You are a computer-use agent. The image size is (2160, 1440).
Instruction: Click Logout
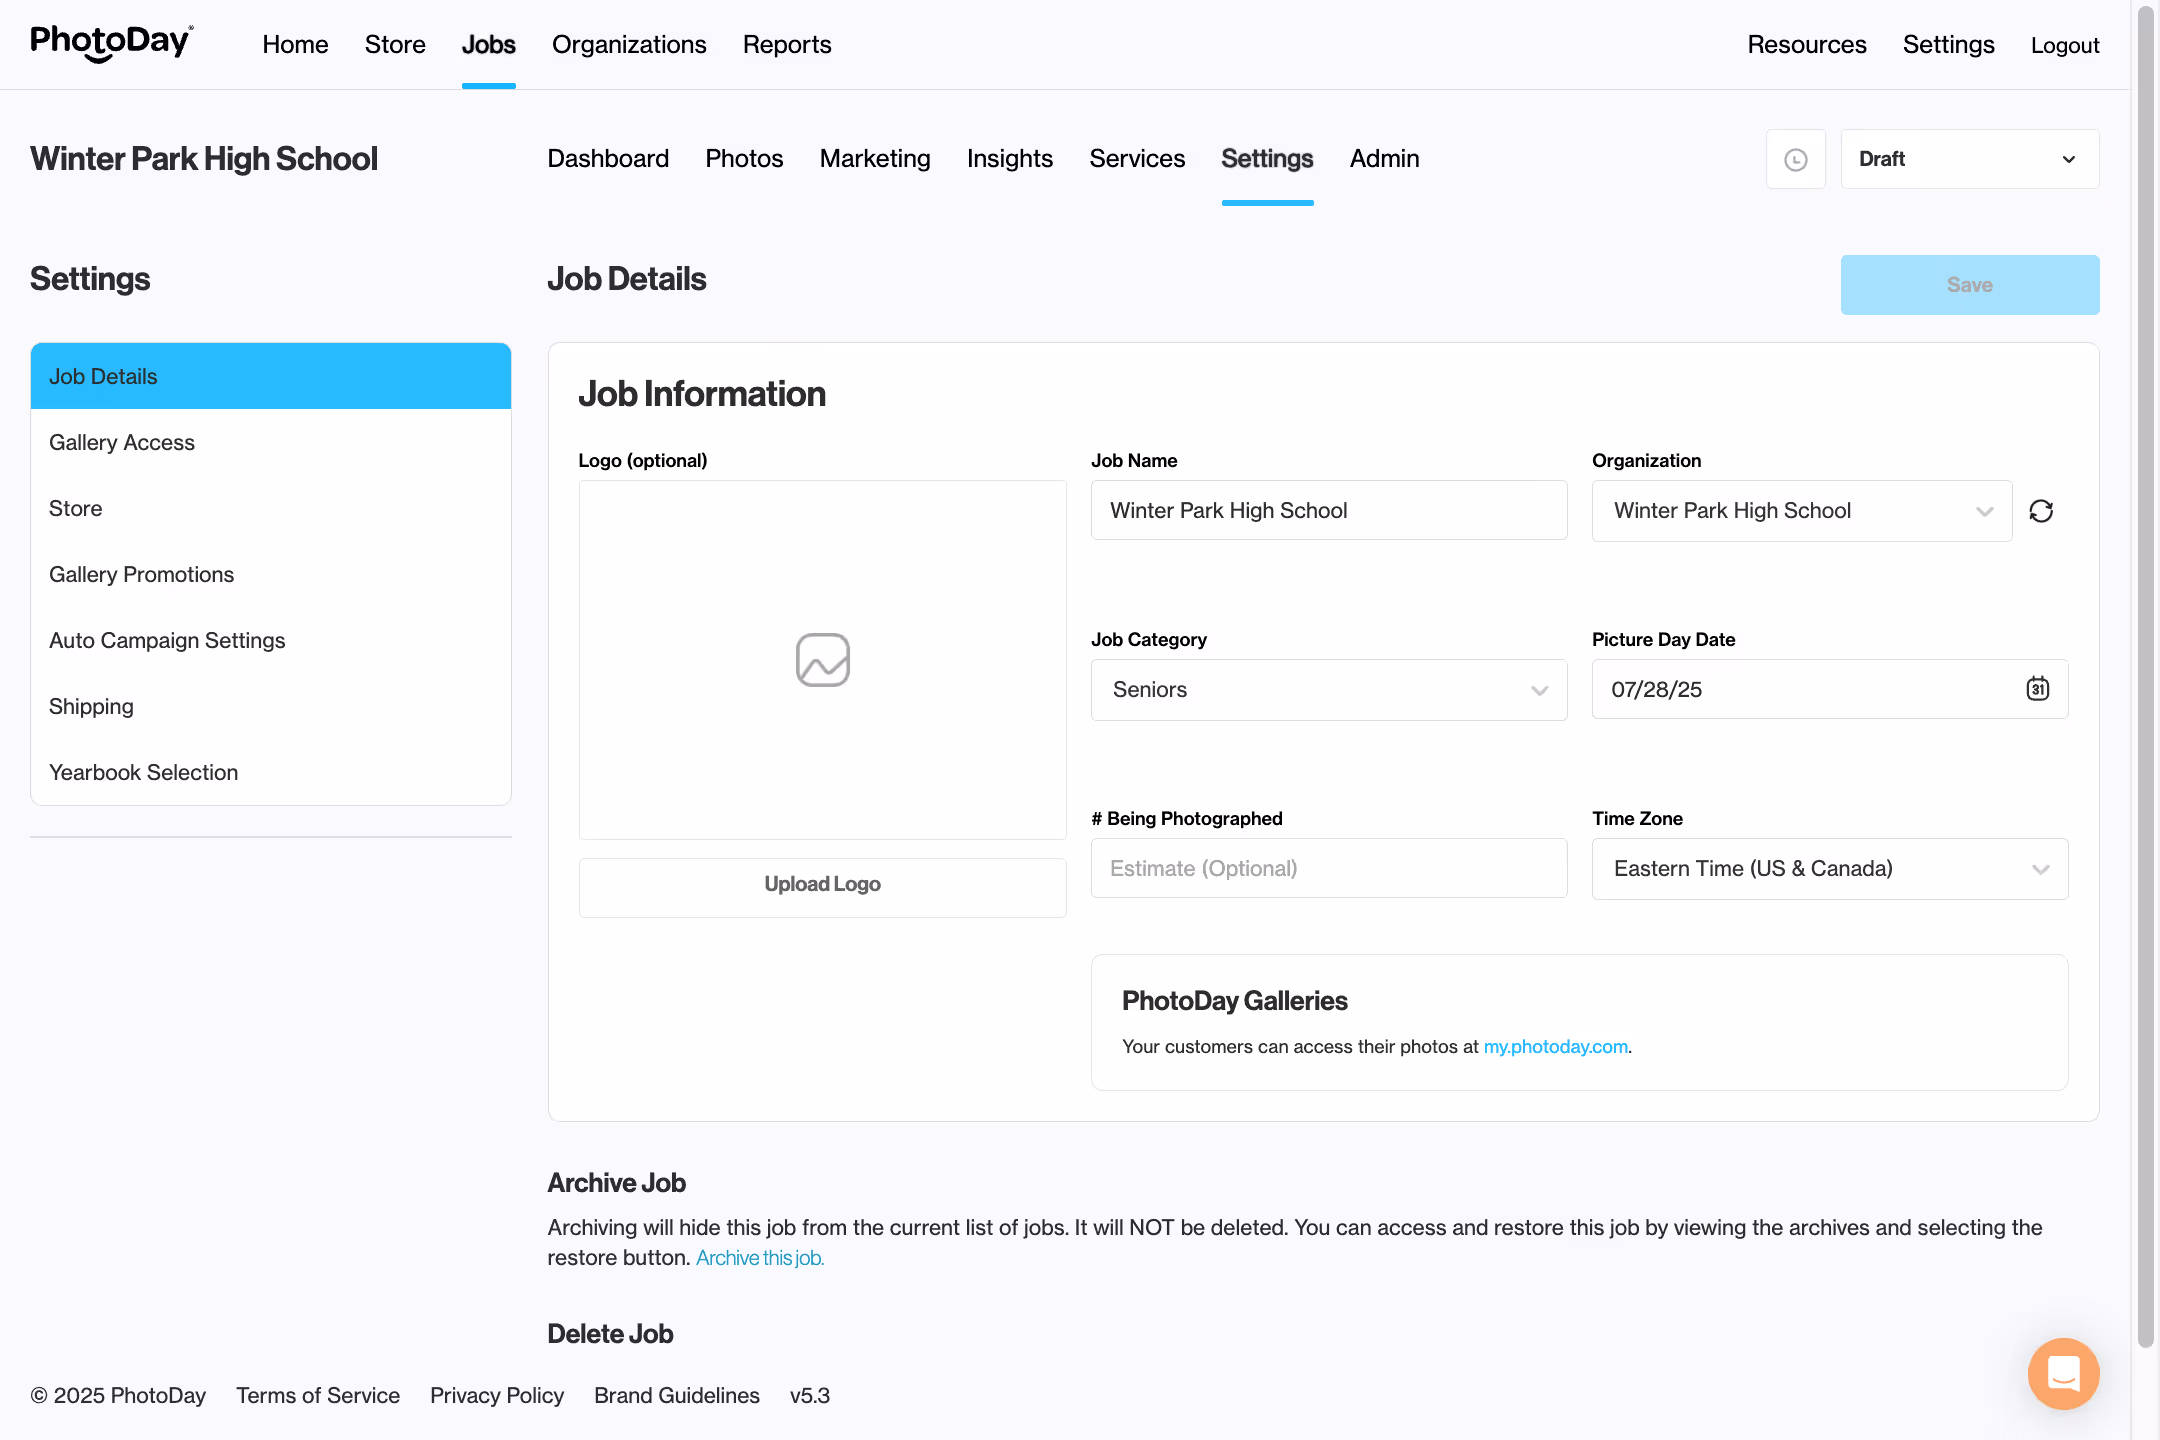click(x=2065, y=45)
